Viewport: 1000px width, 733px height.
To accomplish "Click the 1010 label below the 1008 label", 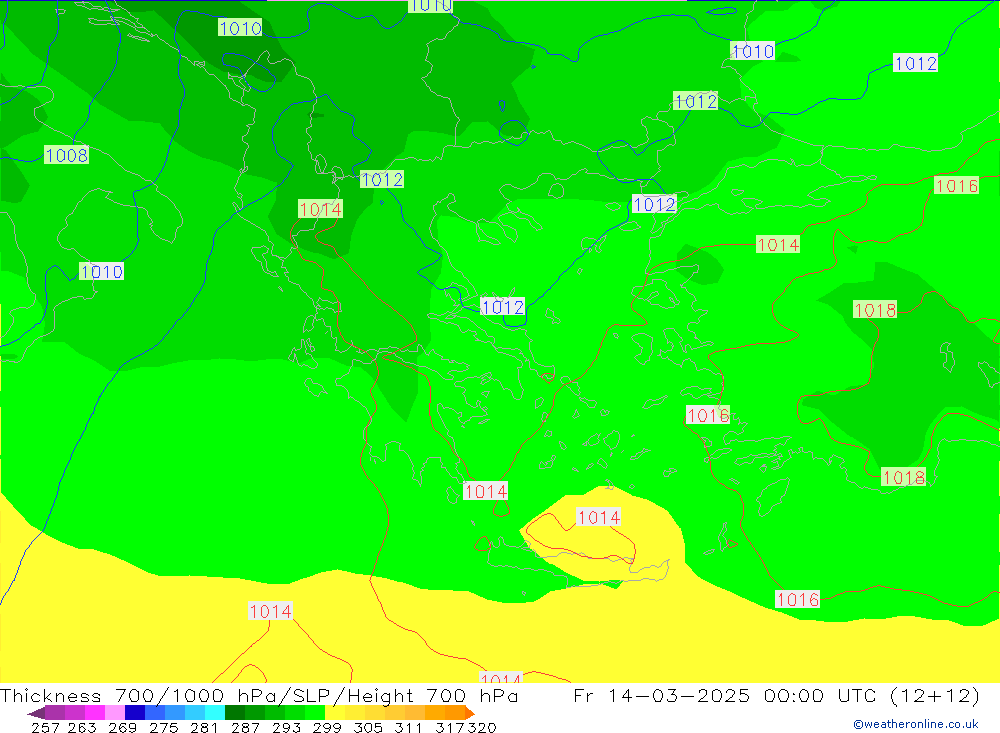I will (101, 272).
